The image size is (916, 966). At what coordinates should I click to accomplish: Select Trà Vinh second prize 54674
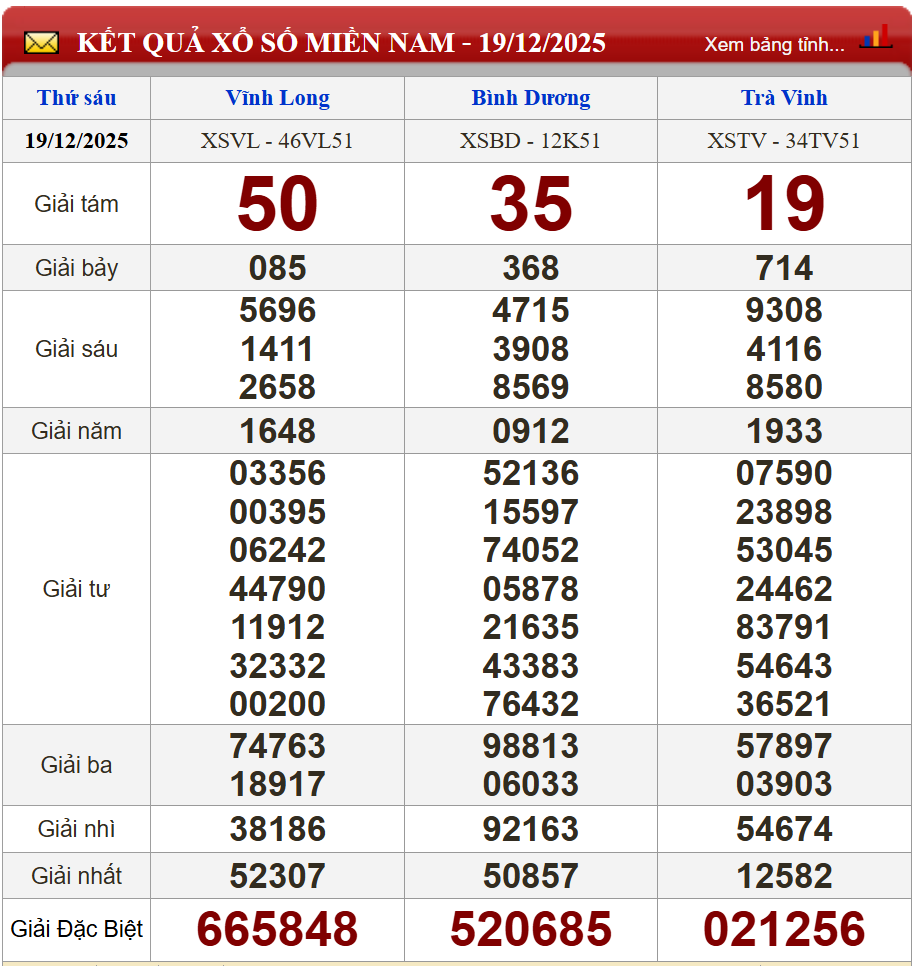(784, 829)
